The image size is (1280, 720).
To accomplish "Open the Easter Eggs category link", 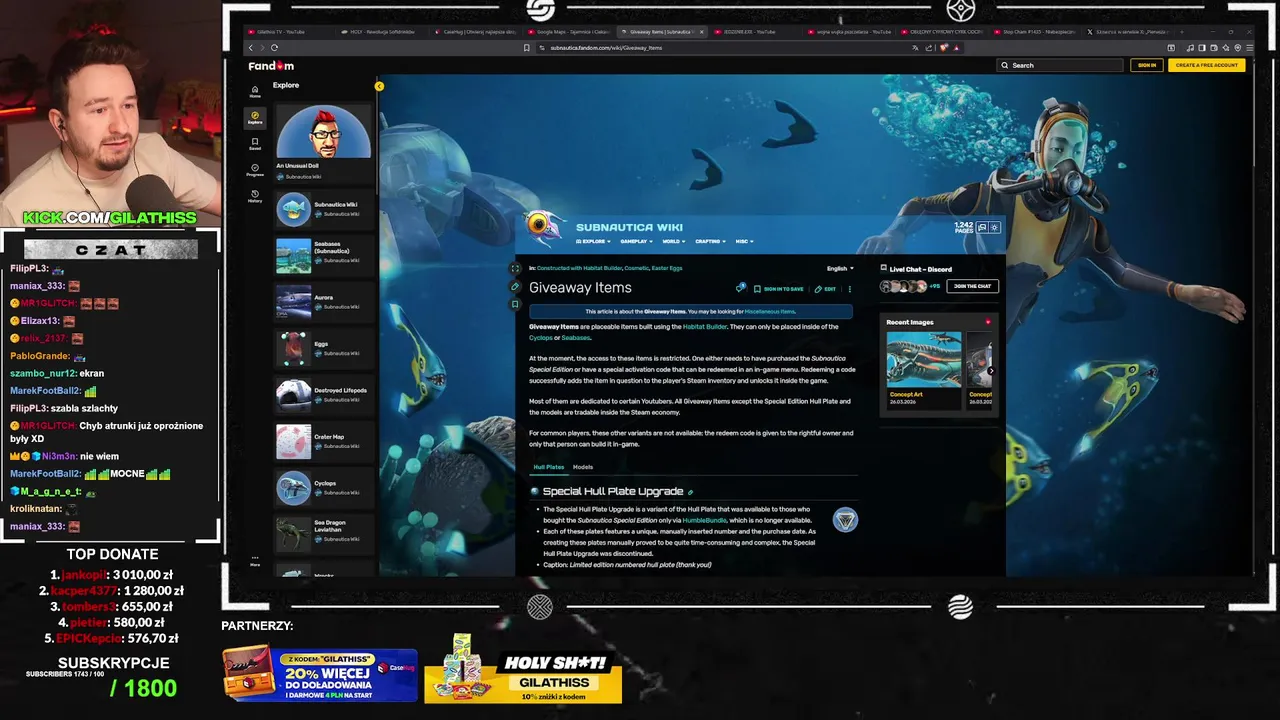I will [667, 268].
